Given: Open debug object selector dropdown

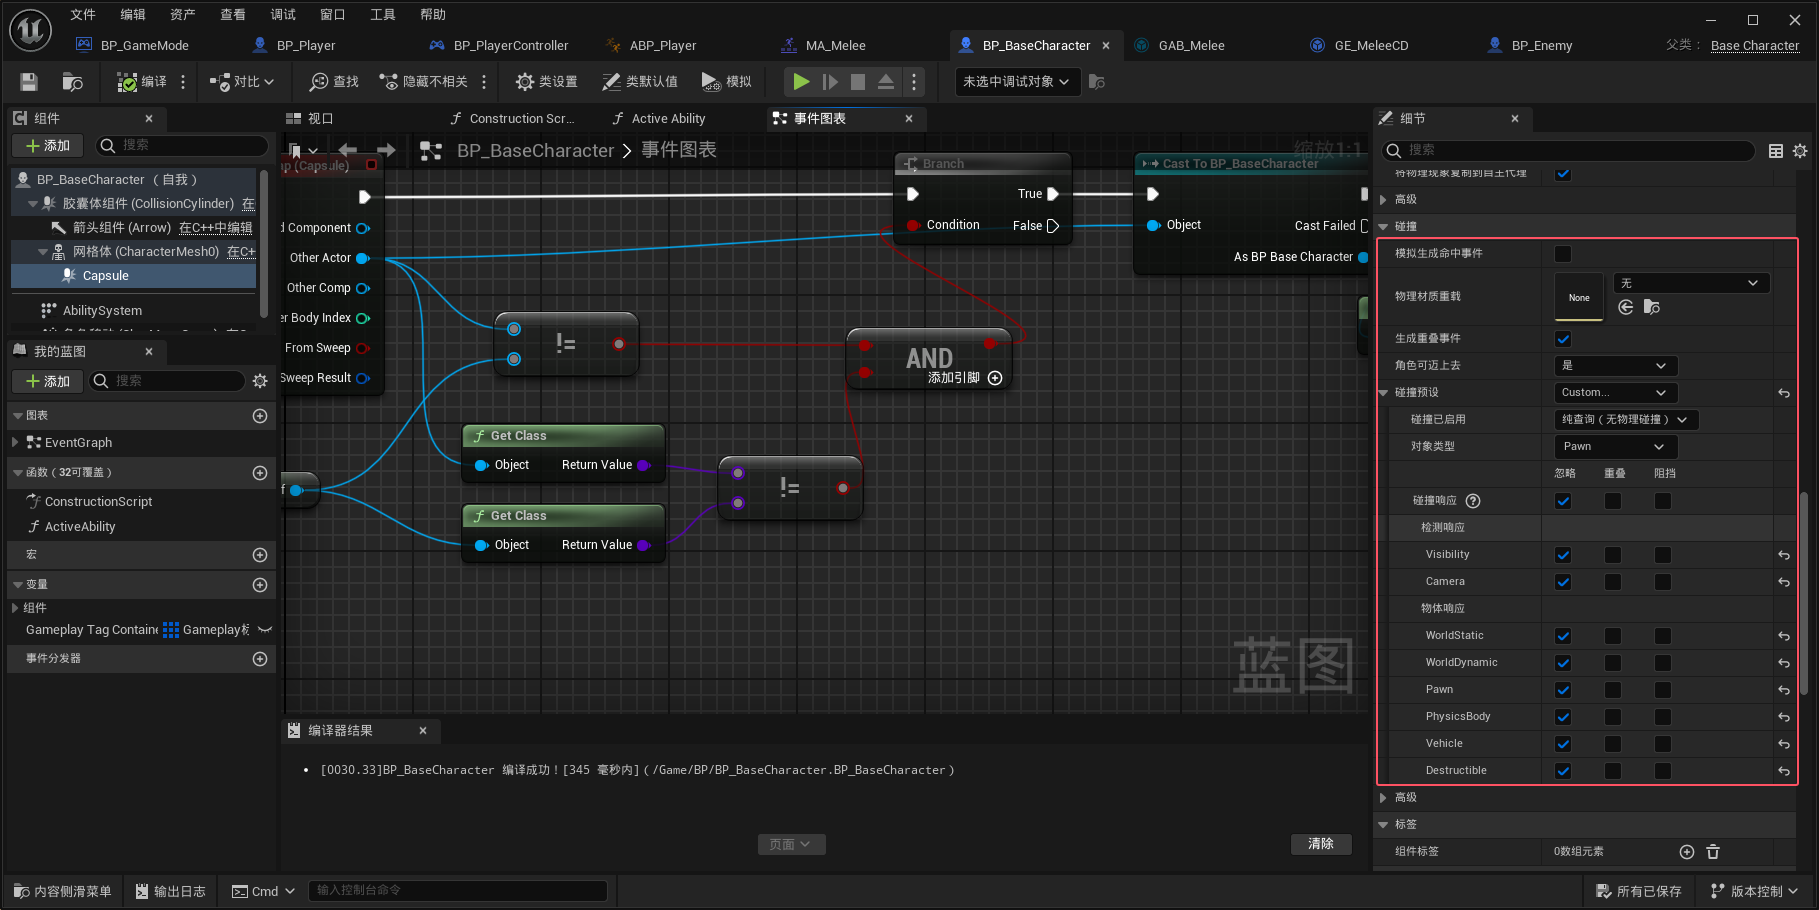Looking at the screenshot, I should click(1017, 82).
